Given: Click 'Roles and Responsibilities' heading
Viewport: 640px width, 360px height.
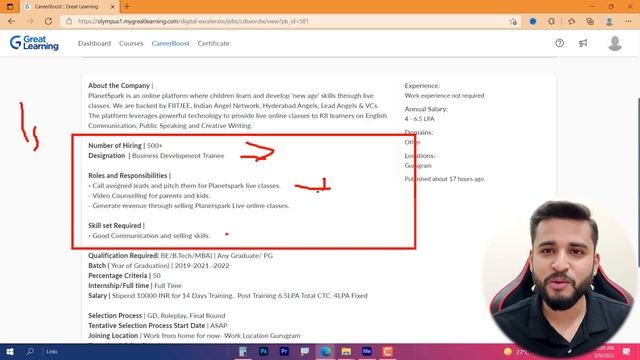Looking at the screenshot, I should click(x=128, y=176).
